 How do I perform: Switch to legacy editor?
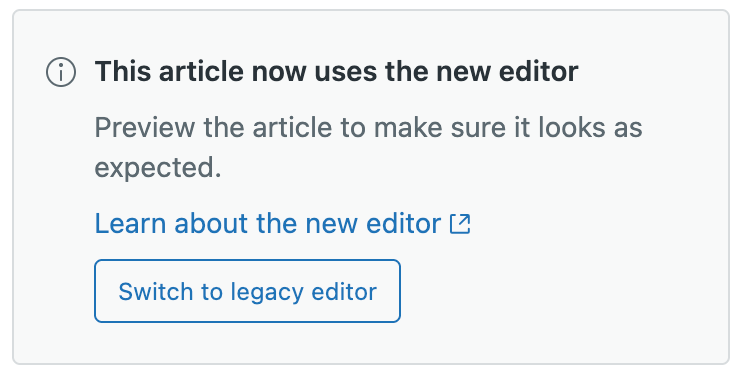tap(247, 291)
